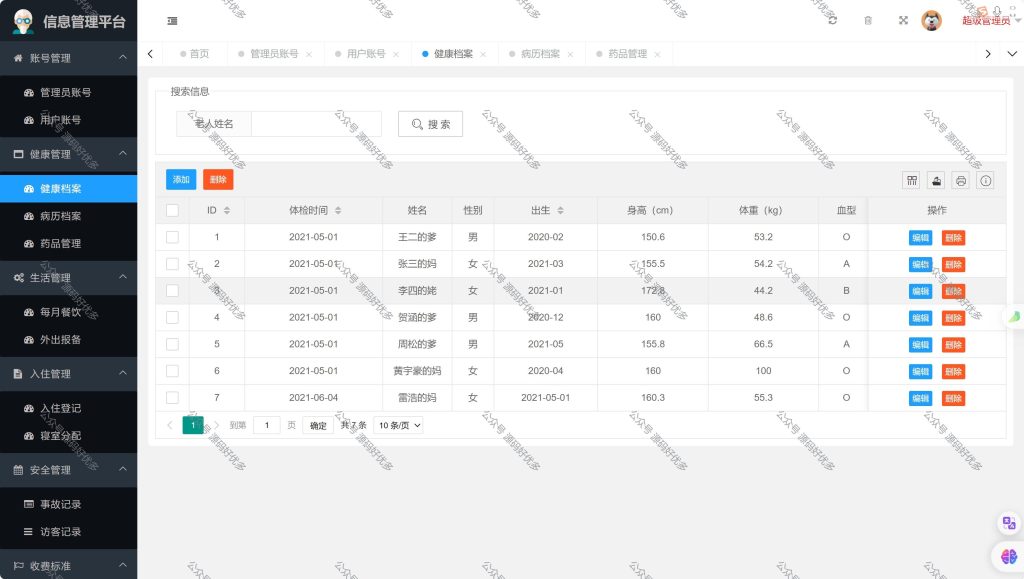Image resolution: width=1024 pixels, height=579 pixels.
Task: Check the row for 雷浩的妈
Action: coord(172,398)
